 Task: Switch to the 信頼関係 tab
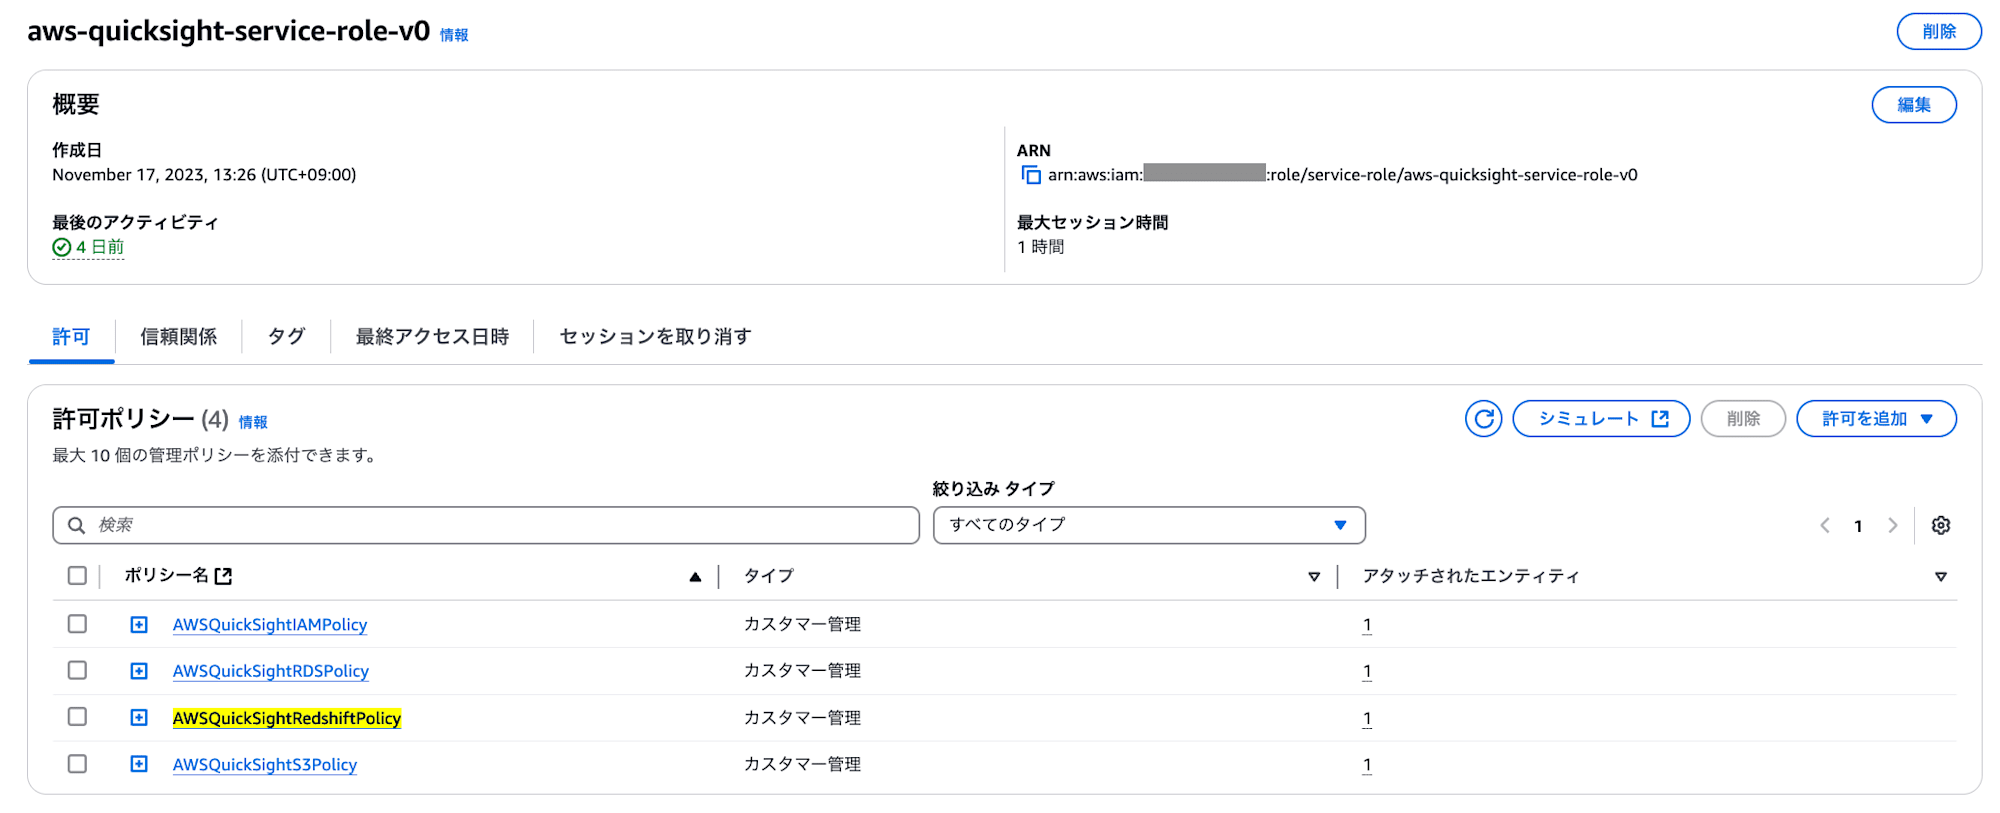coord(178,337)
